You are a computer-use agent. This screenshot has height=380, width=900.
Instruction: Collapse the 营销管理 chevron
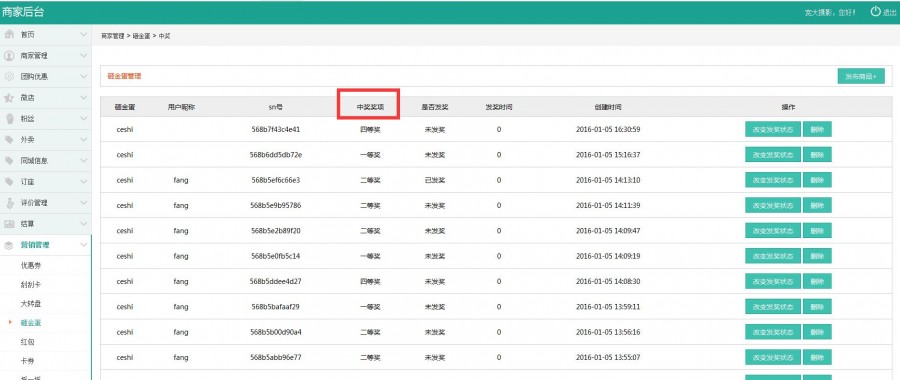[x=84, y=245]
